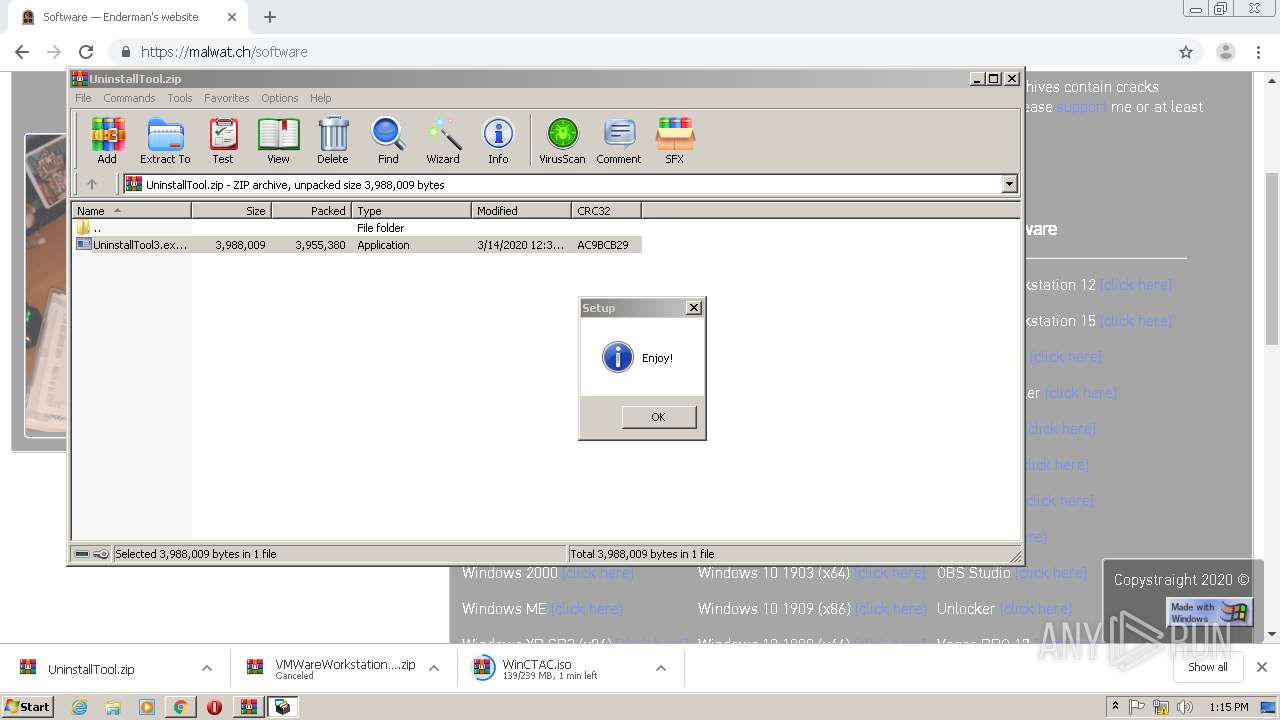Screen dimensions: 1280x720
Task: Click Windows 10 1909 (x86) link
Action: pyautogui.click(x=891, y=609)
